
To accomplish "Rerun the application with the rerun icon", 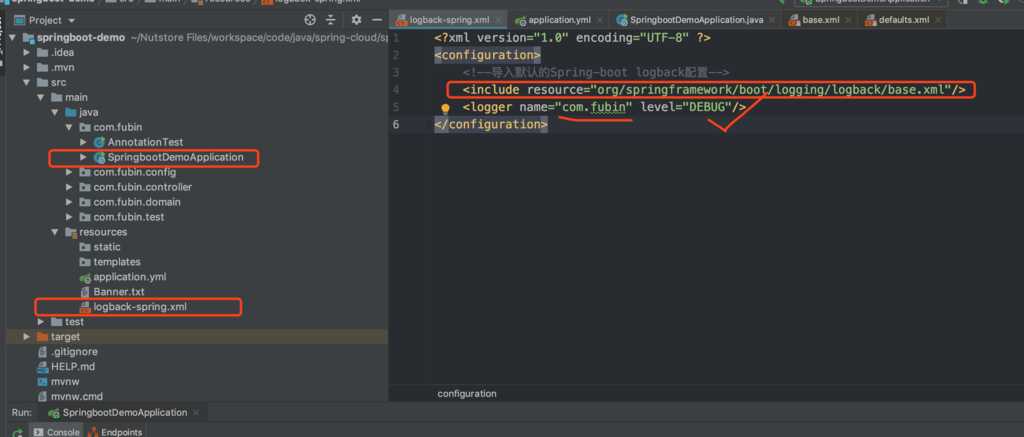I will tap(18, 432).
